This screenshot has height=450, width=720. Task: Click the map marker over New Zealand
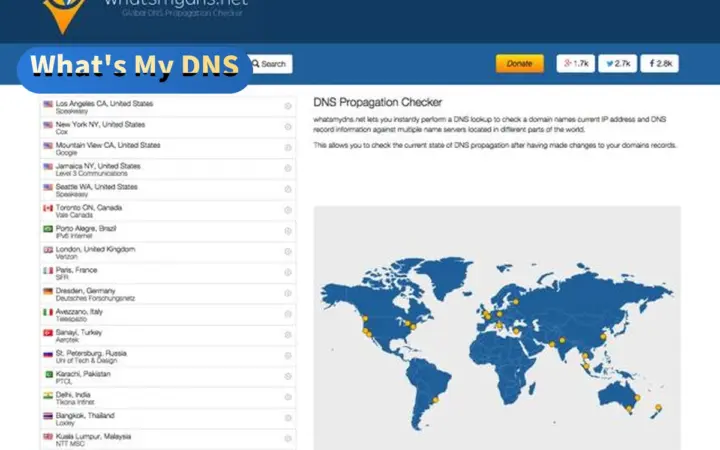click(x=658, y=407)
